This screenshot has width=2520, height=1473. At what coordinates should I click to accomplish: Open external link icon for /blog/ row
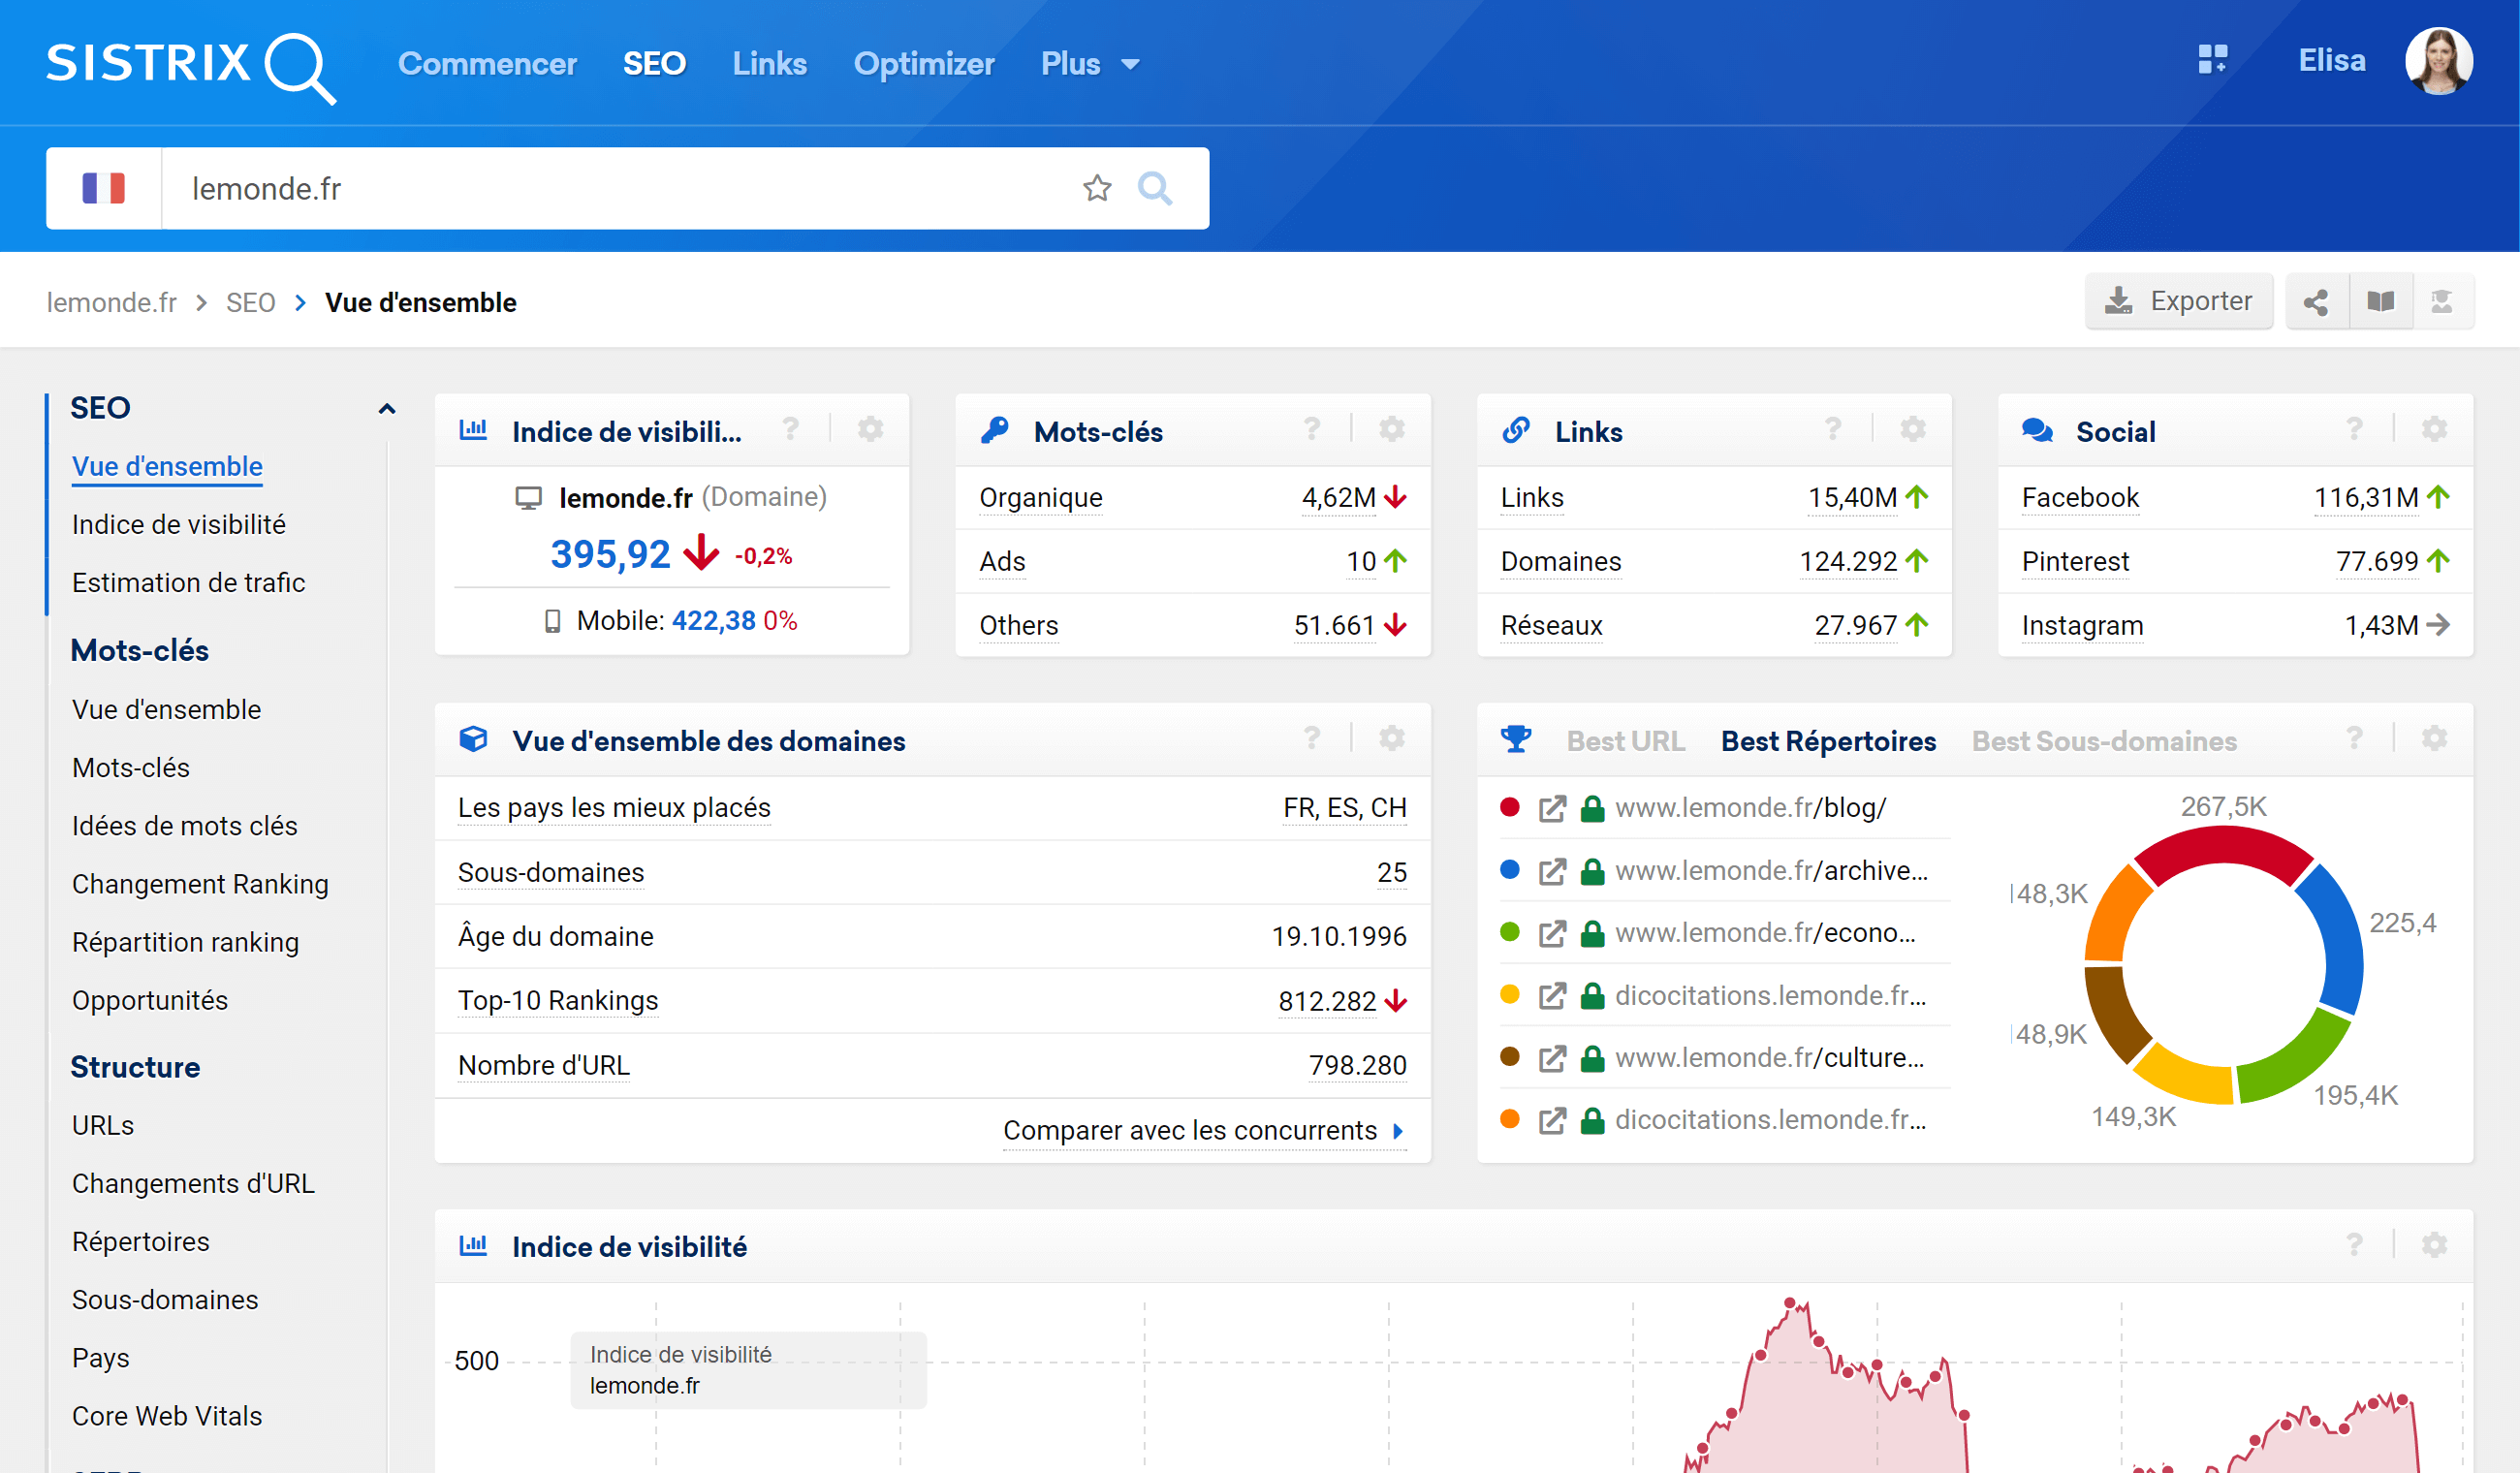click(1552, 808)
